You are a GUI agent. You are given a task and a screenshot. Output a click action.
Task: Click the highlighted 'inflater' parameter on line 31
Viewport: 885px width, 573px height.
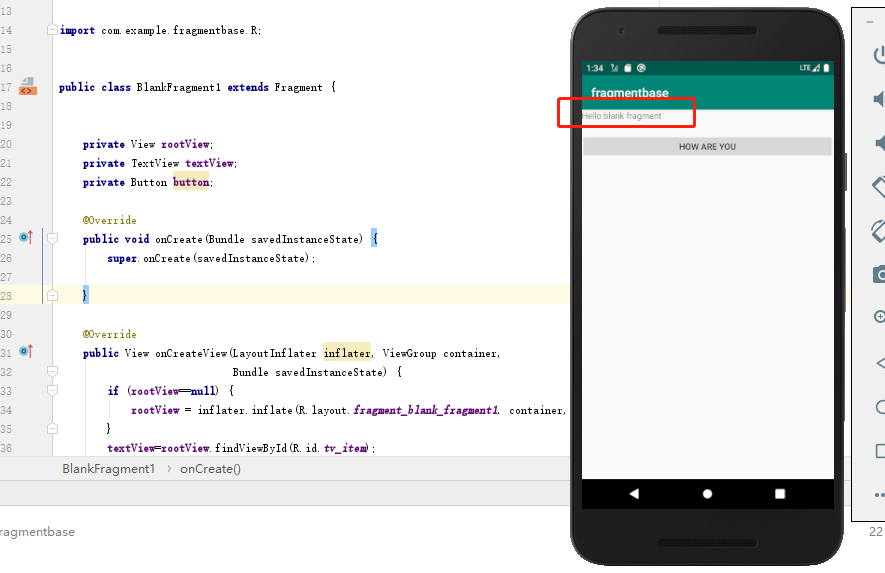click(x=347, y=353)
